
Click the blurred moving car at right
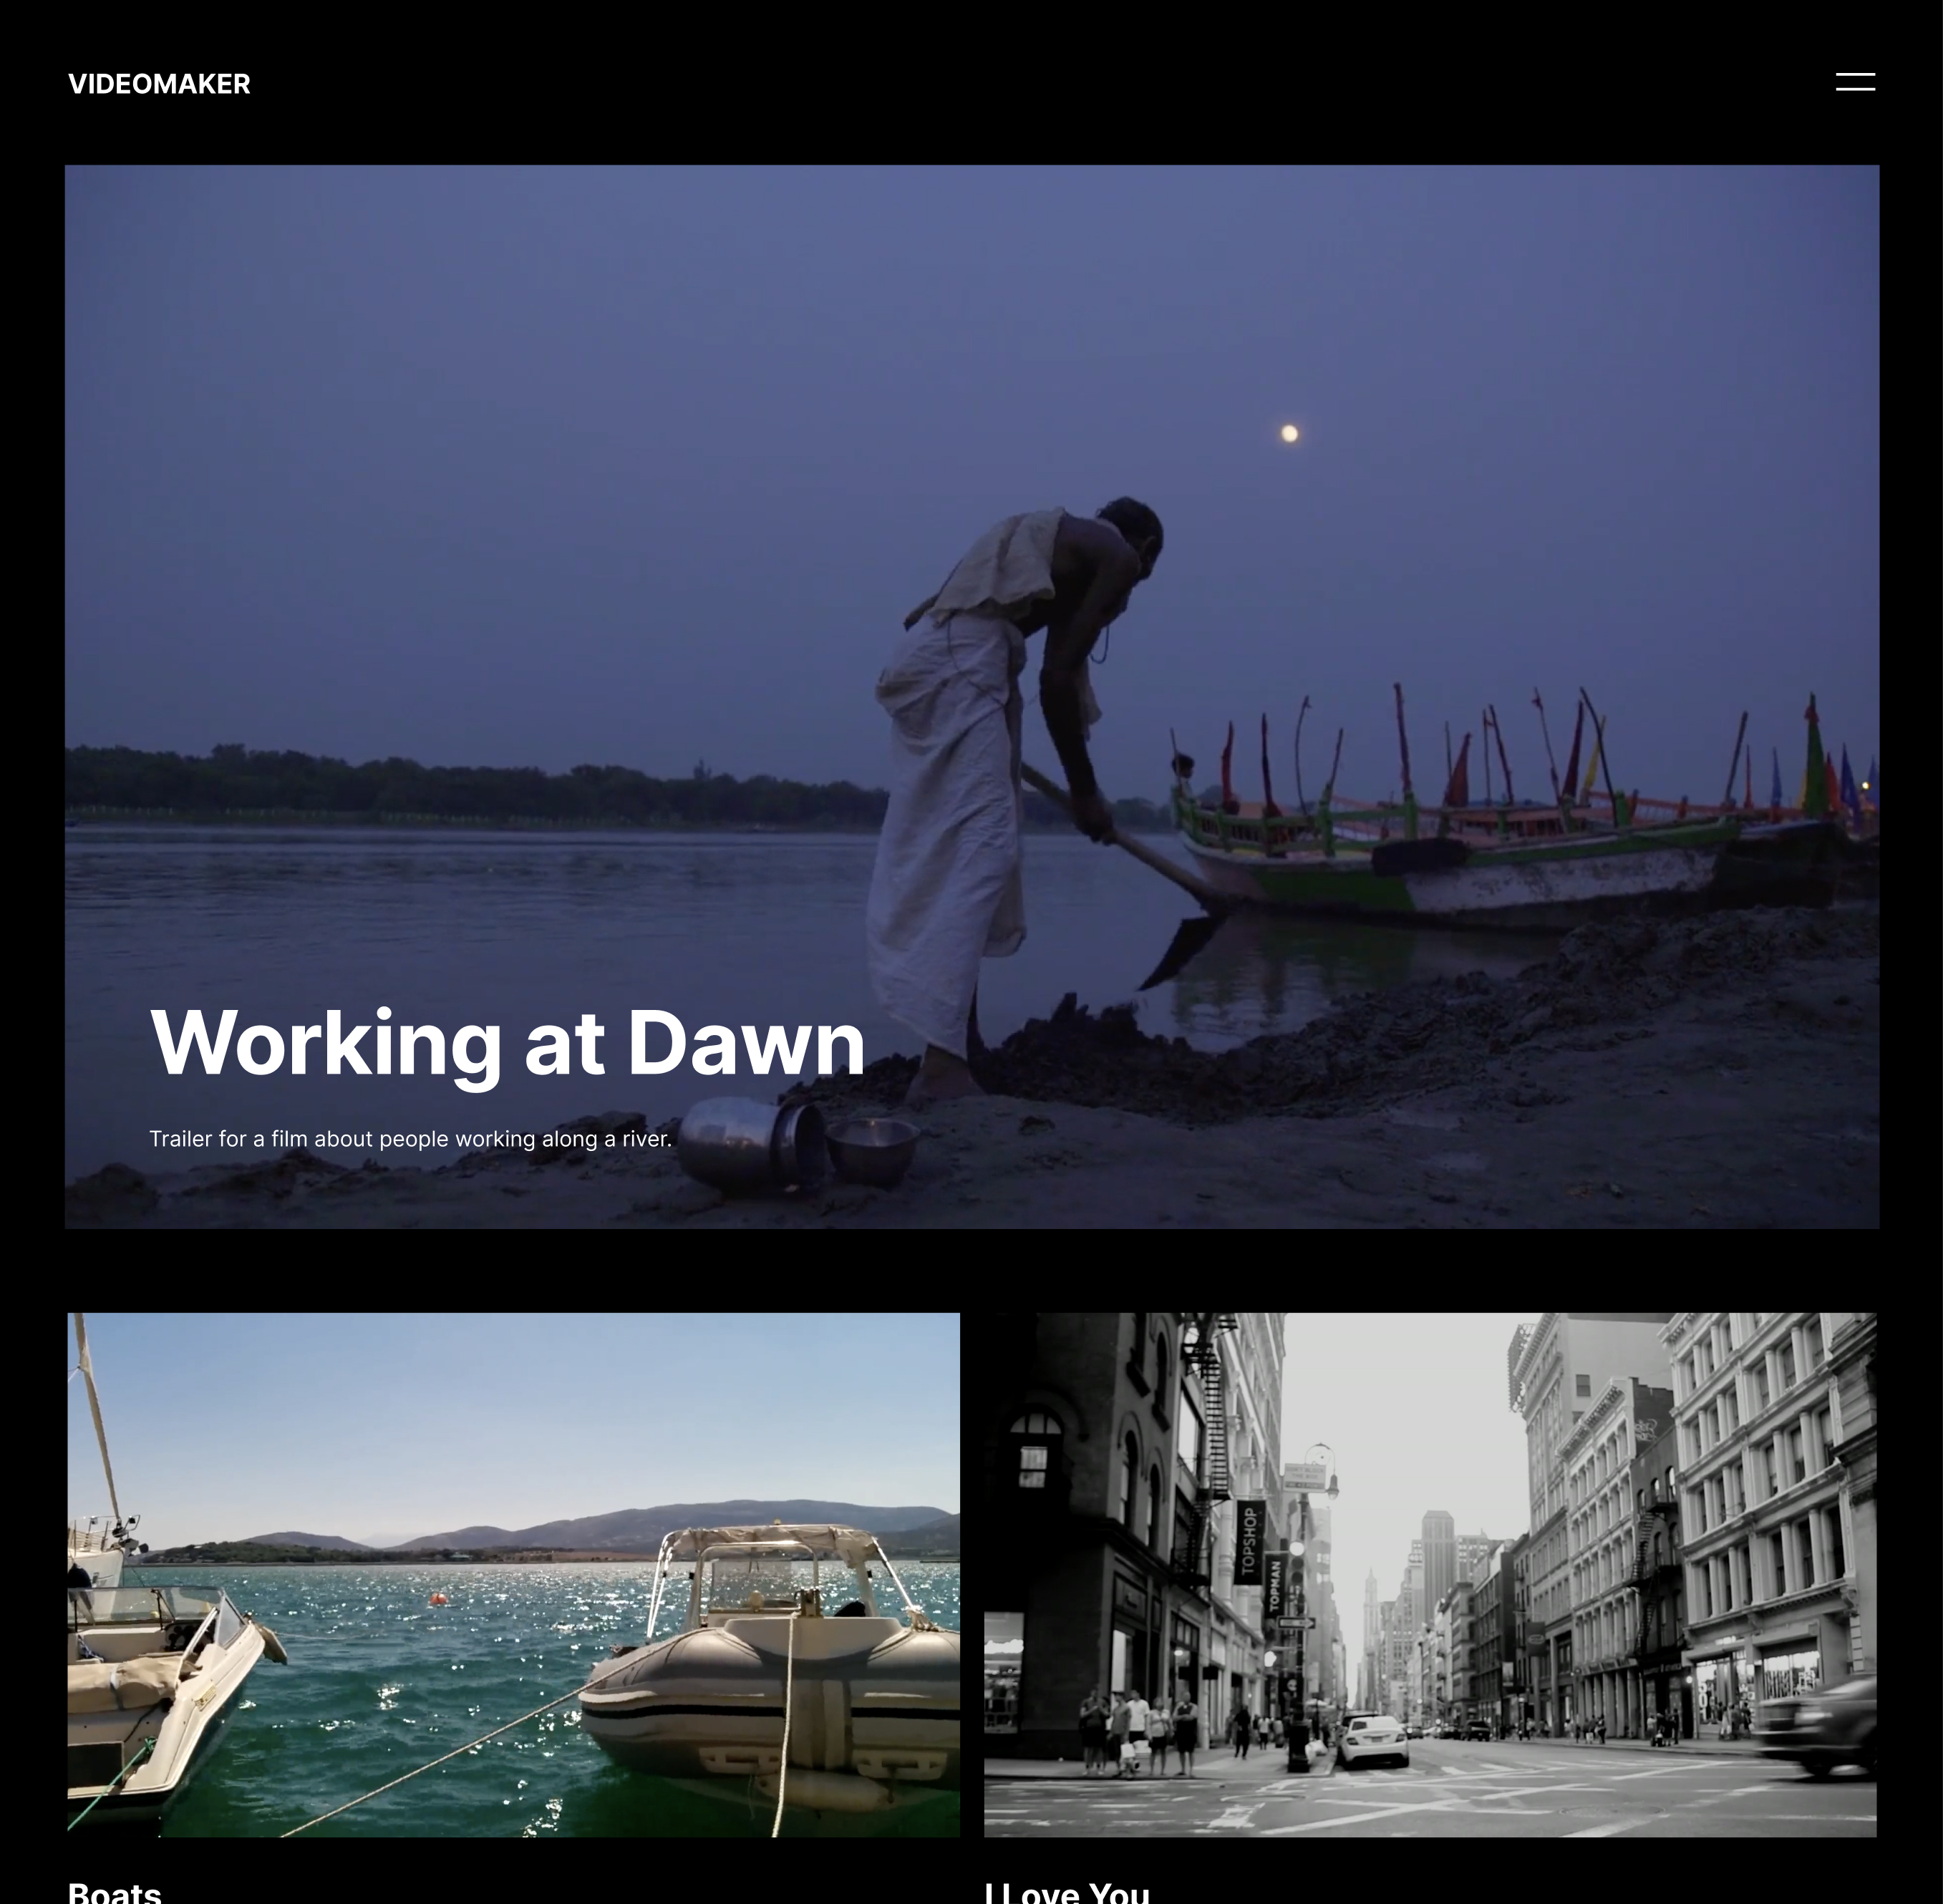click(x=1820, y=1725)
